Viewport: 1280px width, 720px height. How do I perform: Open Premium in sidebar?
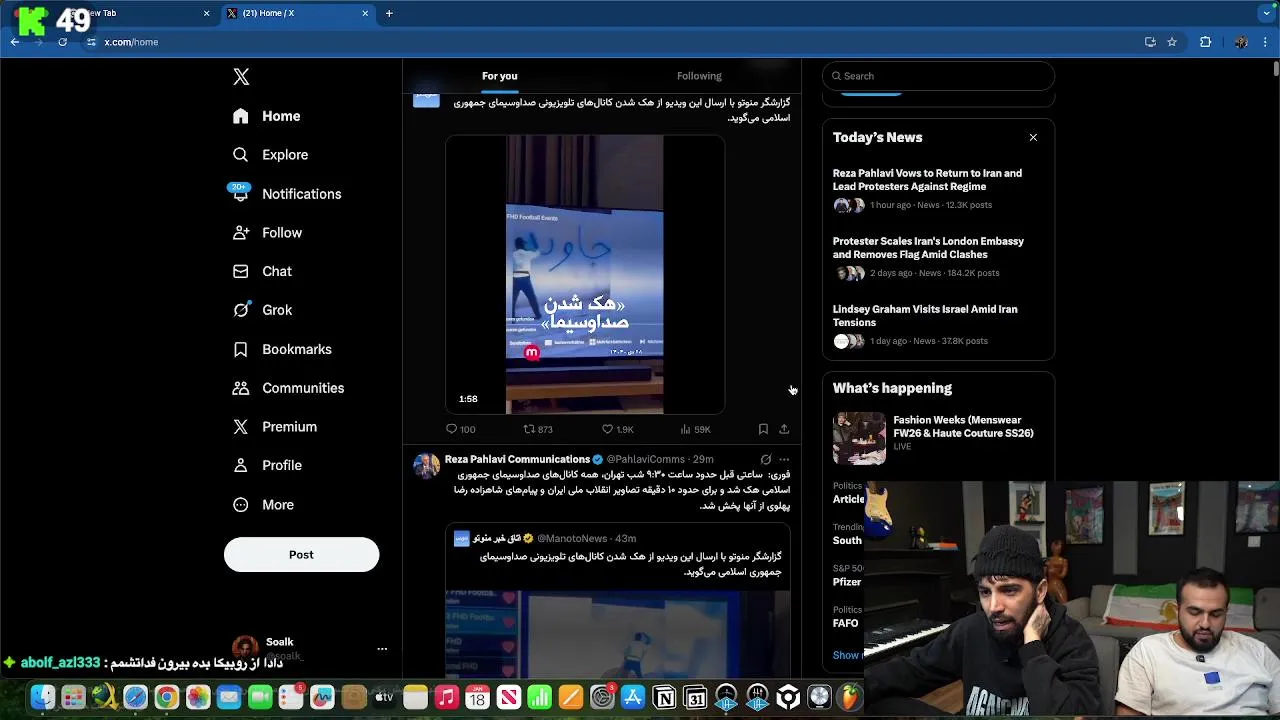(x=275, y=427)
